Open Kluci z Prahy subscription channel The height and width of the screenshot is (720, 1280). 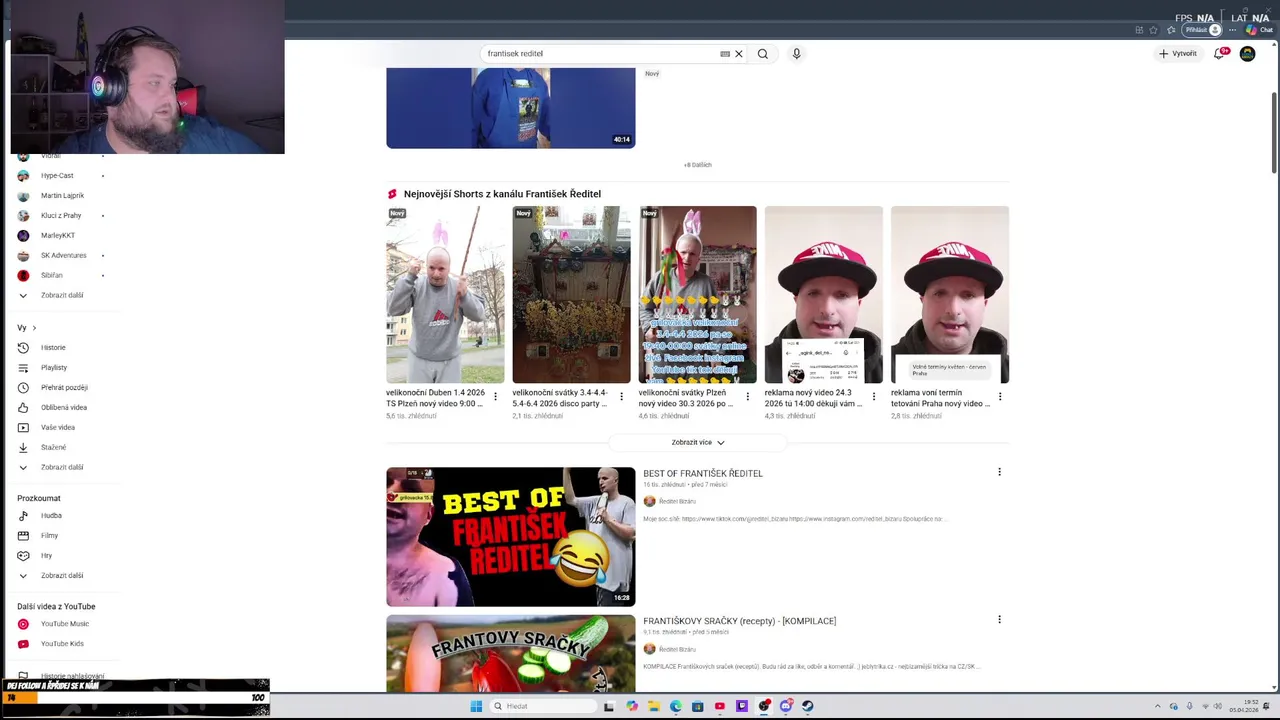click(62, 216)
